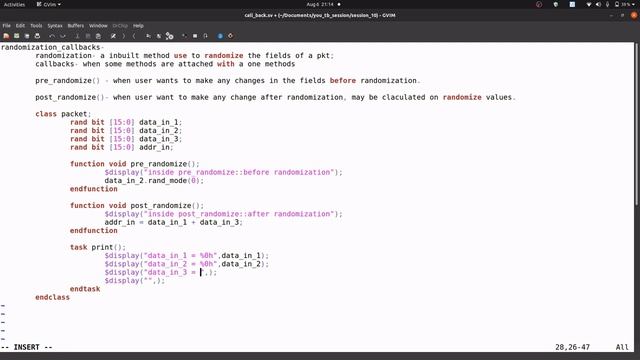640x360 pixels.
Task: Click the blue square tray icon
Action: point(572,4)
